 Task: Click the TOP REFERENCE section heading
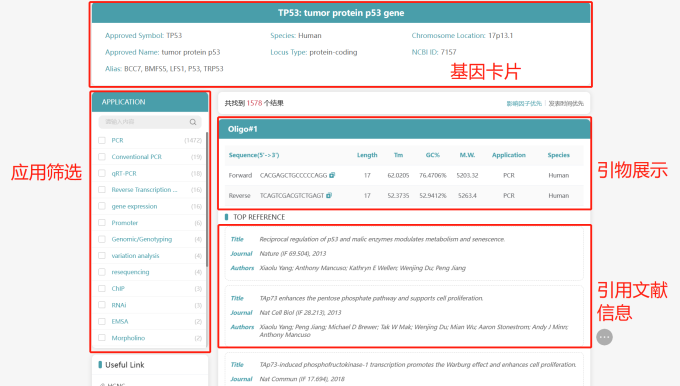(x=259, y=217)
